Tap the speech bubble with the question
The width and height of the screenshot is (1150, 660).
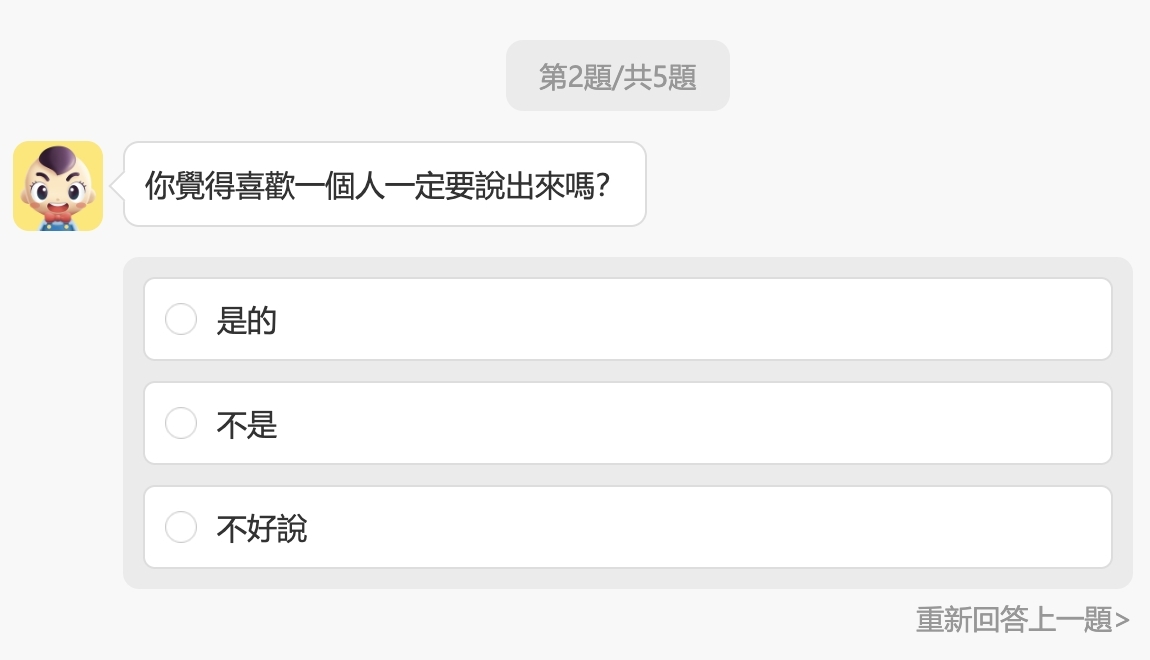point(385,184)
